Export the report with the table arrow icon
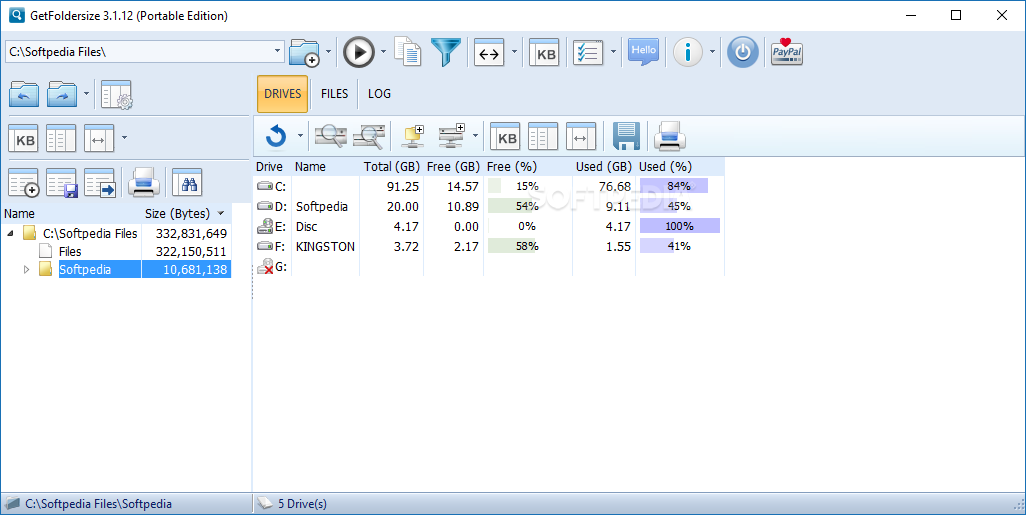1026x515 pixels. (100, 183)
